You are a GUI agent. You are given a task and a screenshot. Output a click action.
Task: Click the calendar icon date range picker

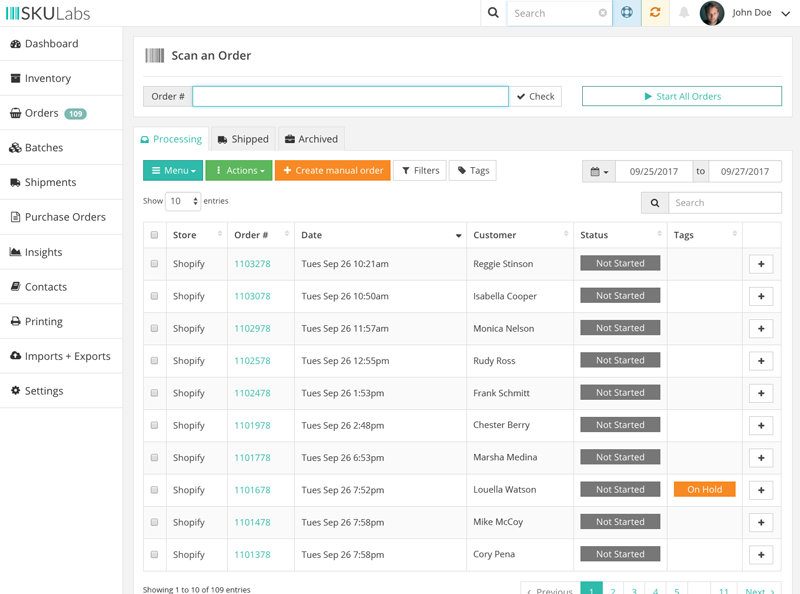[x=599, y=171]
